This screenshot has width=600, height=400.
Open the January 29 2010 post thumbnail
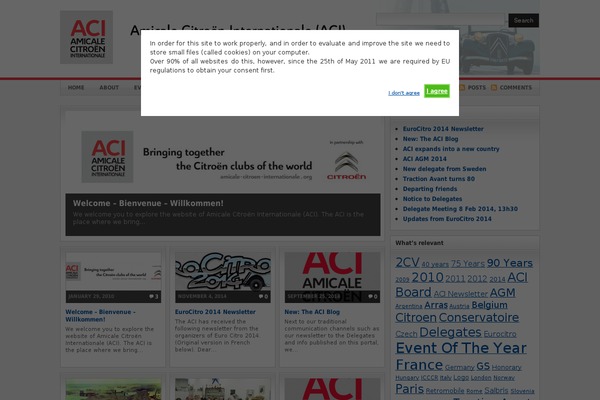point(113,277)
